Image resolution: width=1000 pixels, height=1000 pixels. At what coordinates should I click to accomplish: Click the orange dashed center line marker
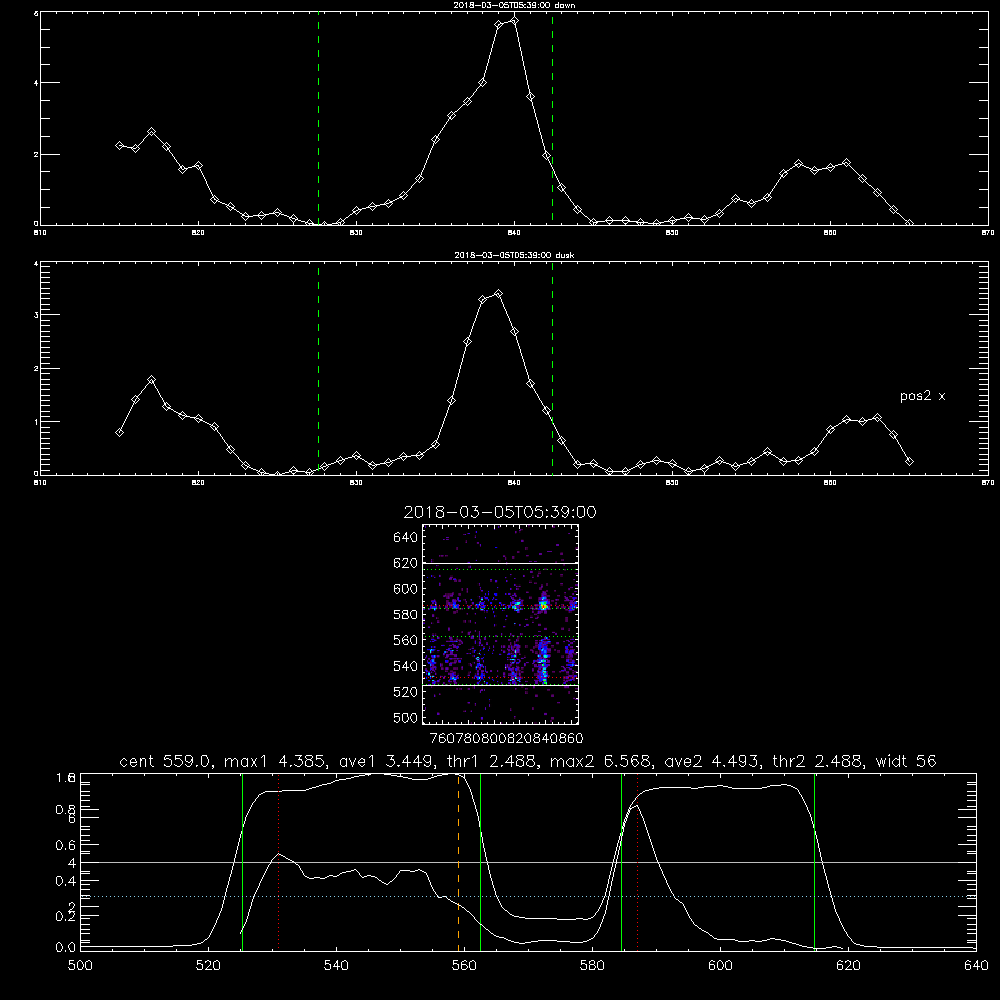[x=459, y=861]
